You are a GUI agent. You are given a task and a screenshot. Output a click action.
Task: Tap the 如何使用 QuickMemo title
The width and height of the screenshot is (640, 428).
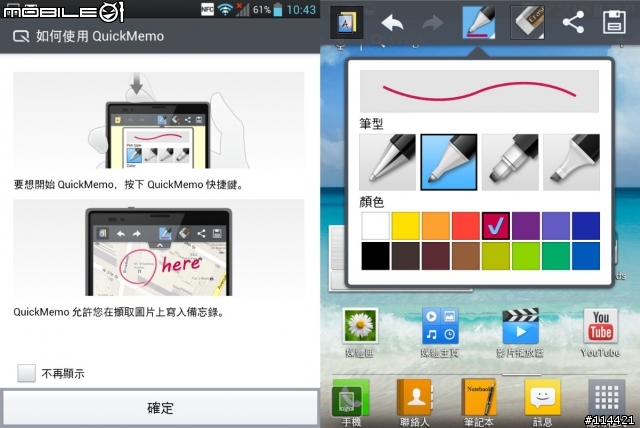click(x=100, y=36)
